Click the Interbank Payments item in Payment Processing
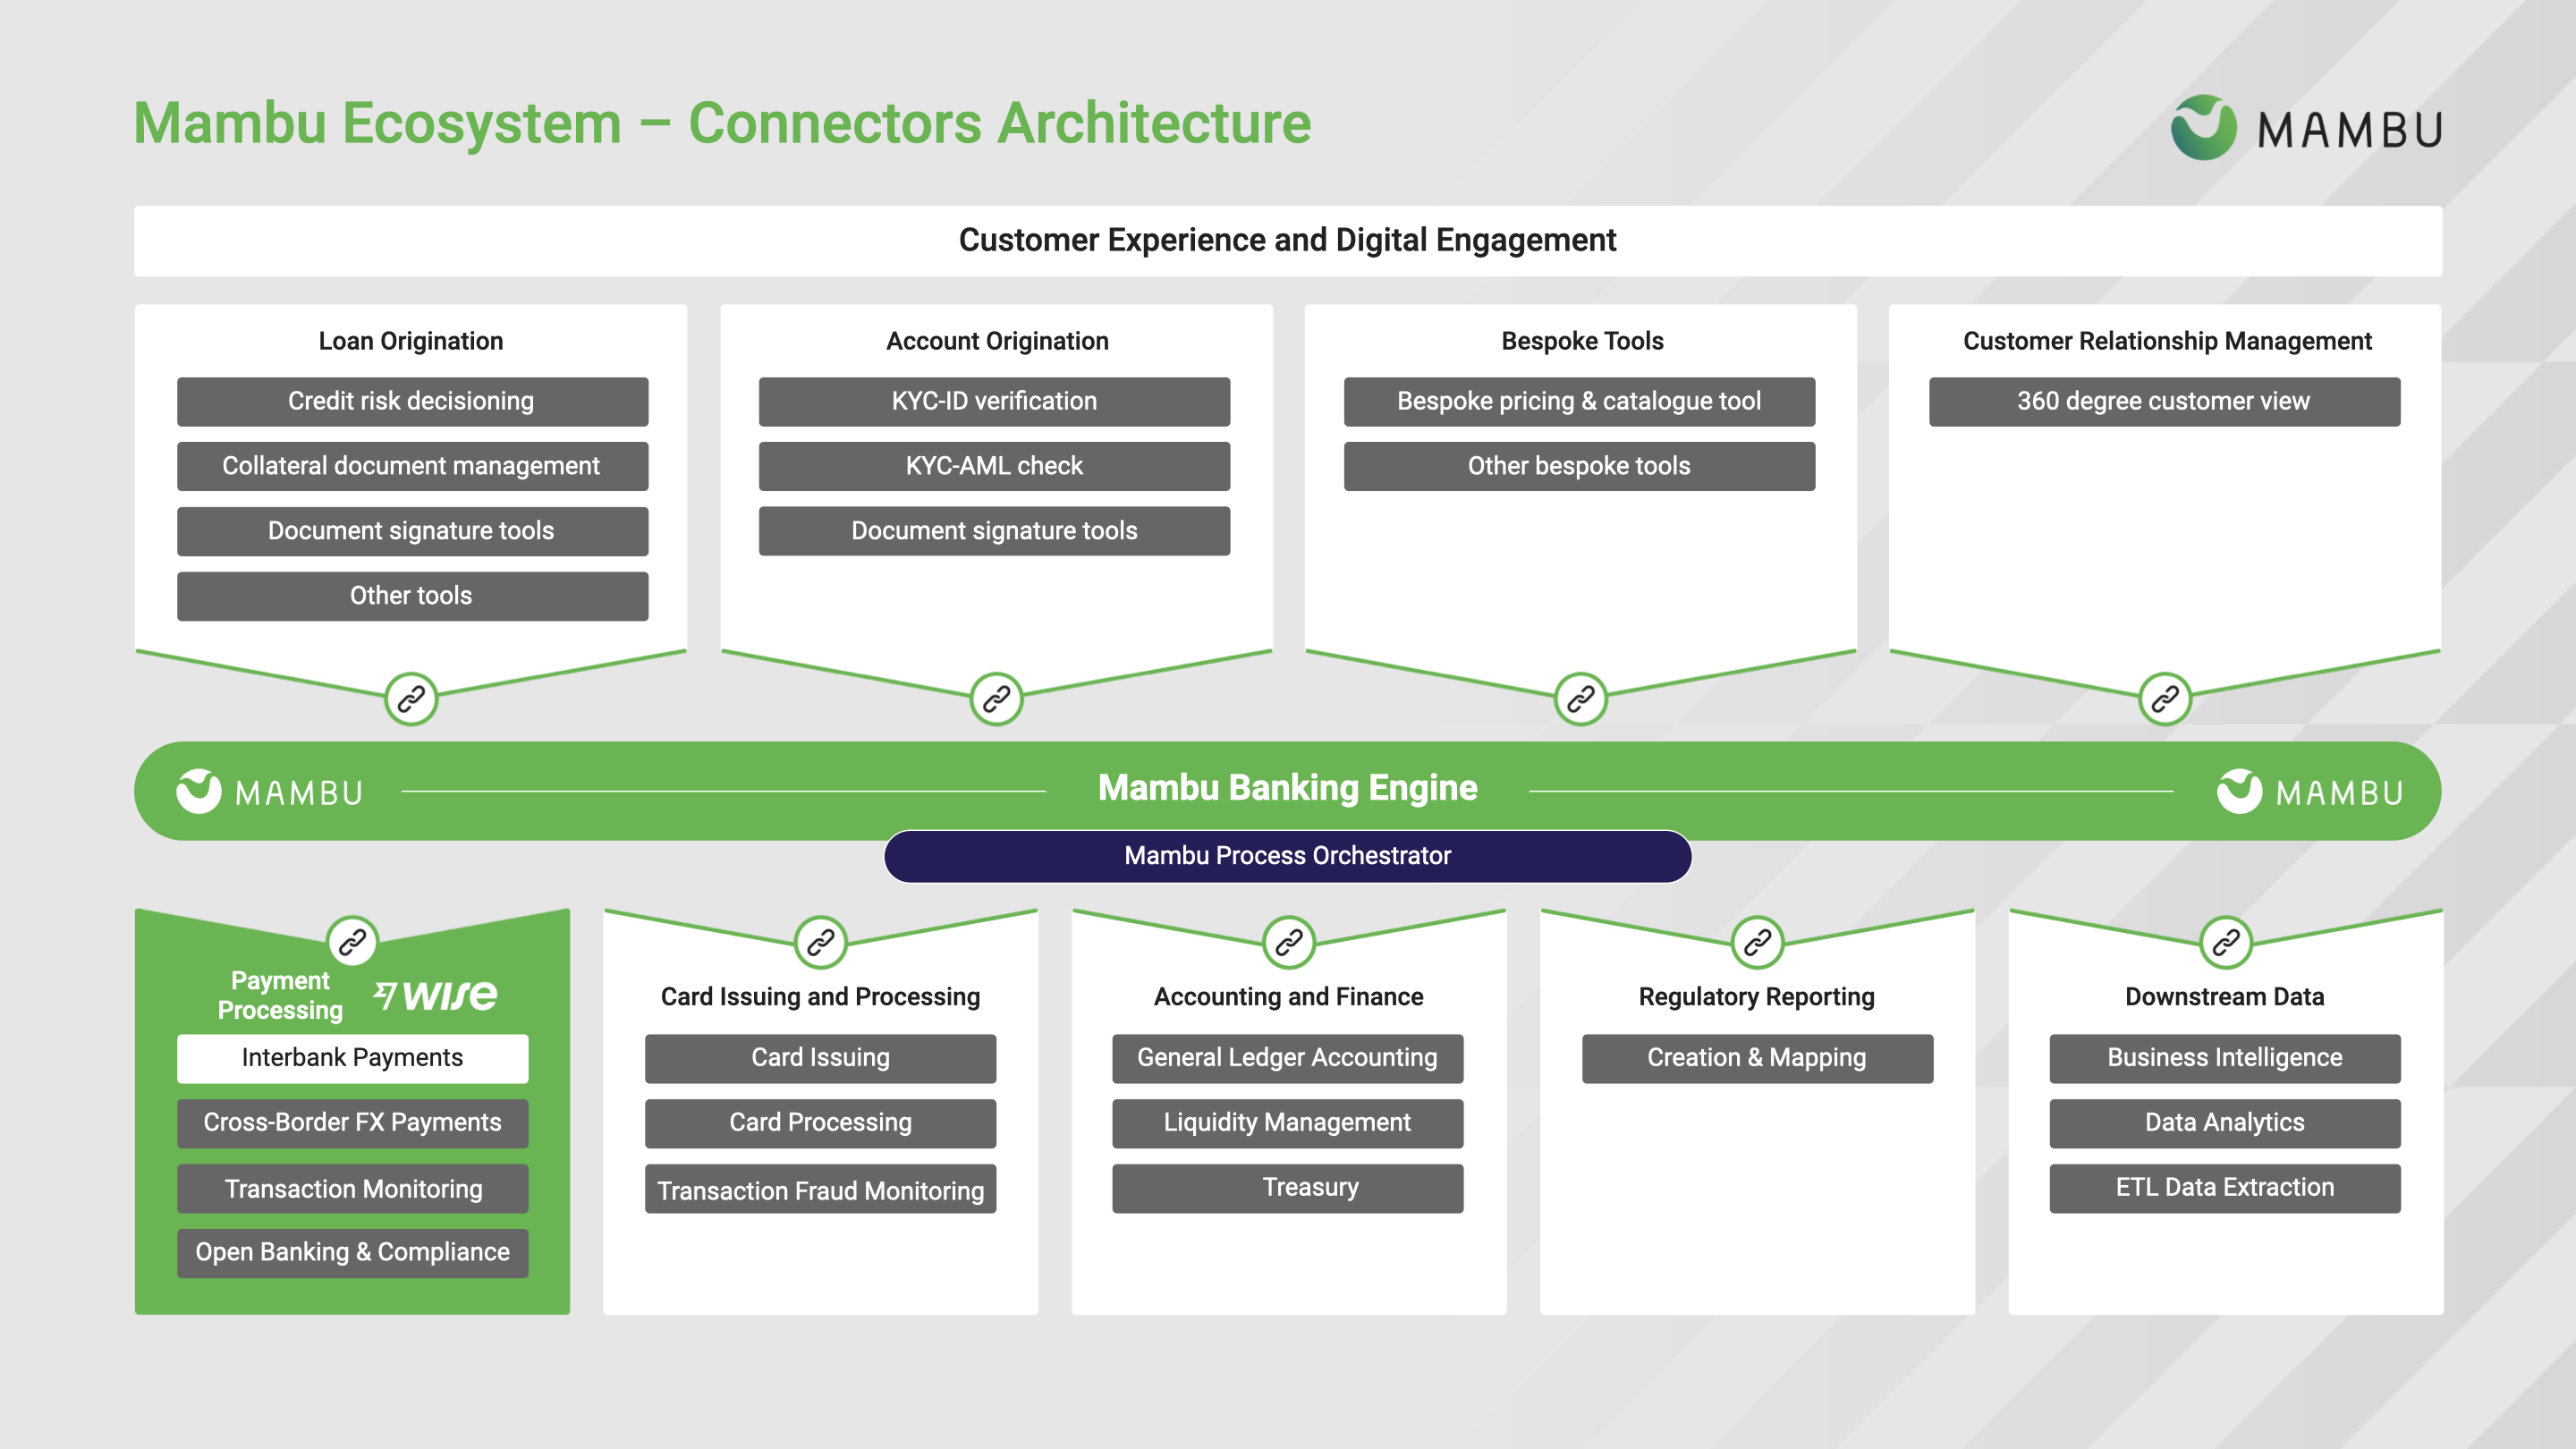 (x=352, y=1058)
